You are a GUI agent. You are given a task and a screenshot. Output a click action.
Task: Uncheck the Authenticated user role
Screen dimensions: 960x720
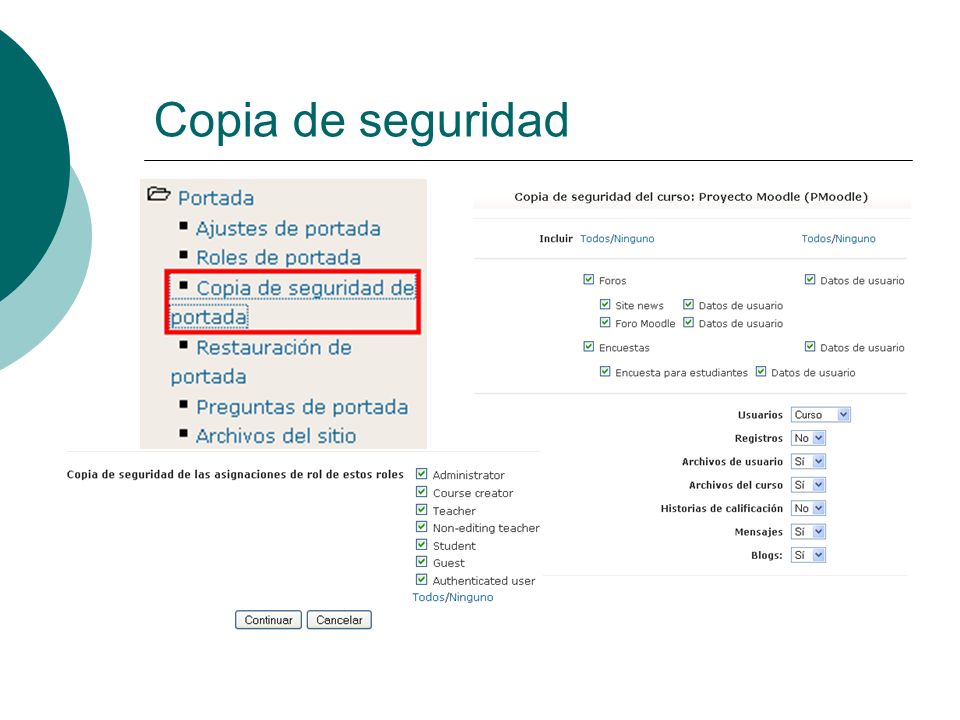tap(421, 579)
